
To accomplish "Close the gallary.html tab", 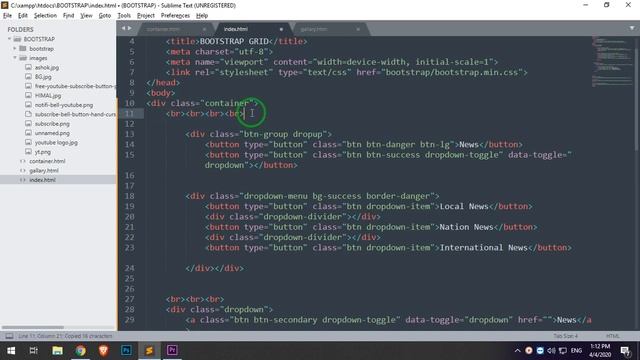I will (358, 29).
